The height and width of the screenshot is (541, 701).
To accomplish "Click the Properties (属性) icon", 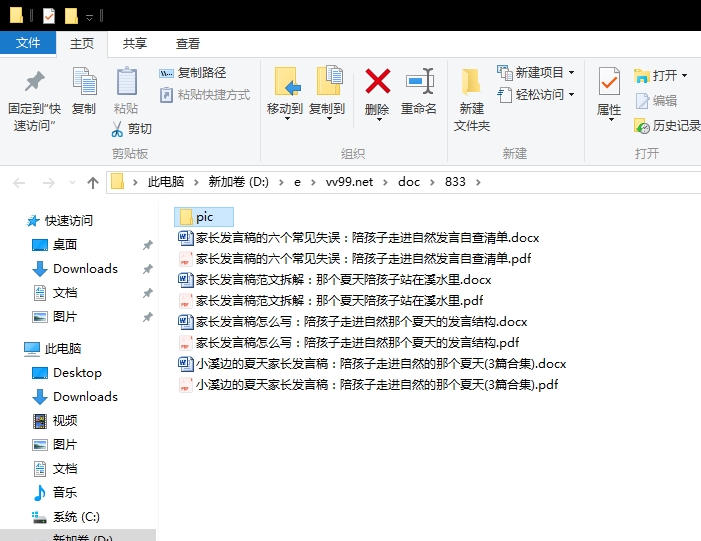I will 609,81.
